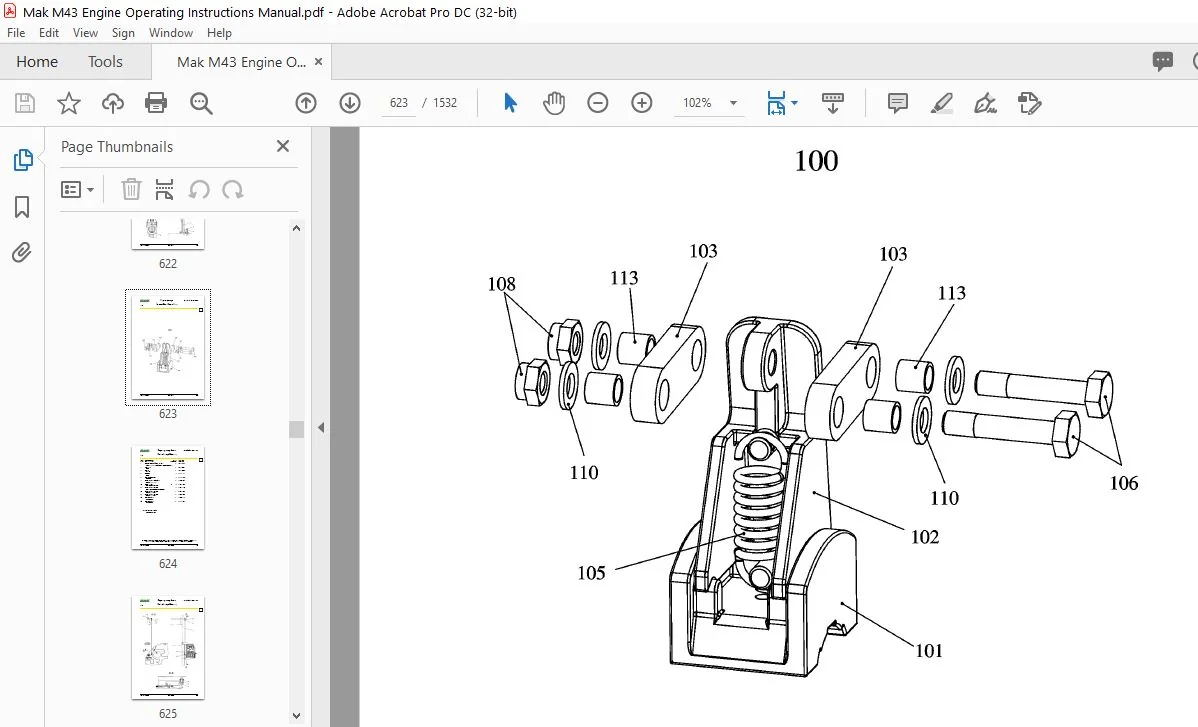Open the View menu

(x=85, y=33)
